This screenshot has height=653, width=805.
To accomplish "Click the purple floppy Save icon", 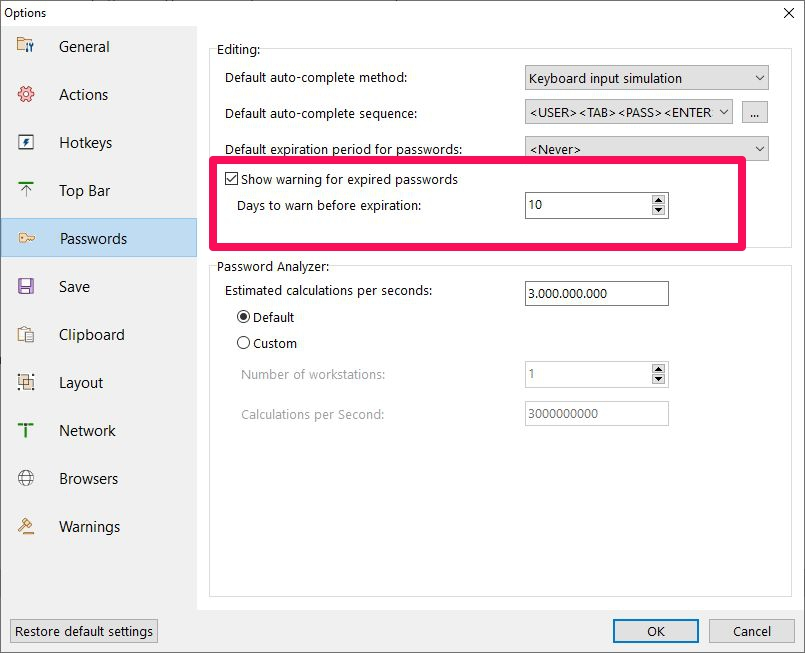I will (26, 286).
